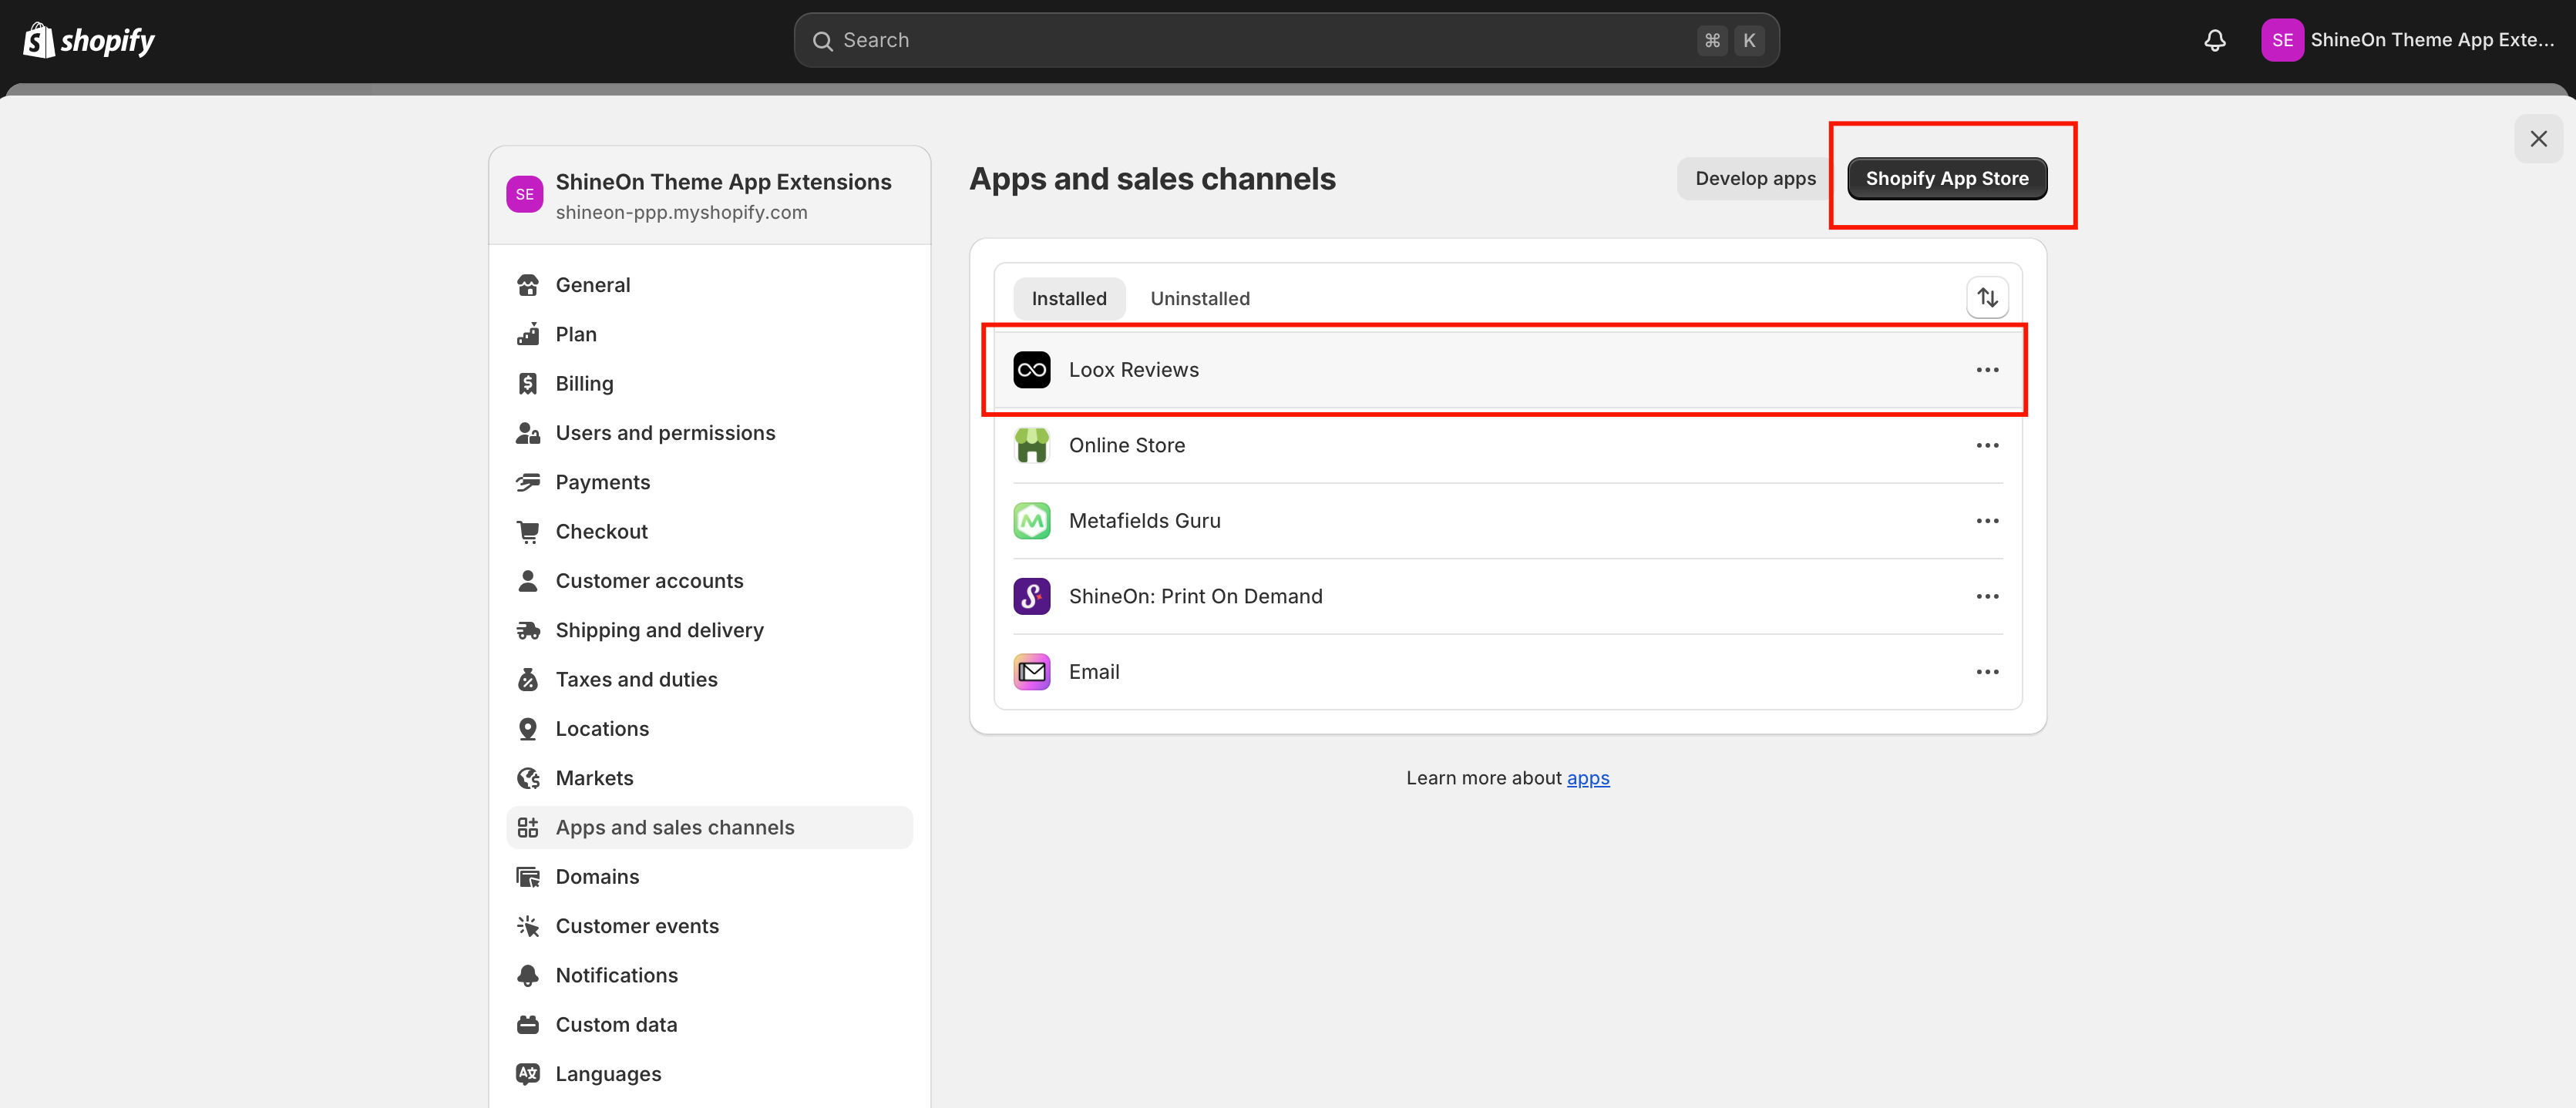
Task: Open Custom data settings
Action: coord(709,1025)
